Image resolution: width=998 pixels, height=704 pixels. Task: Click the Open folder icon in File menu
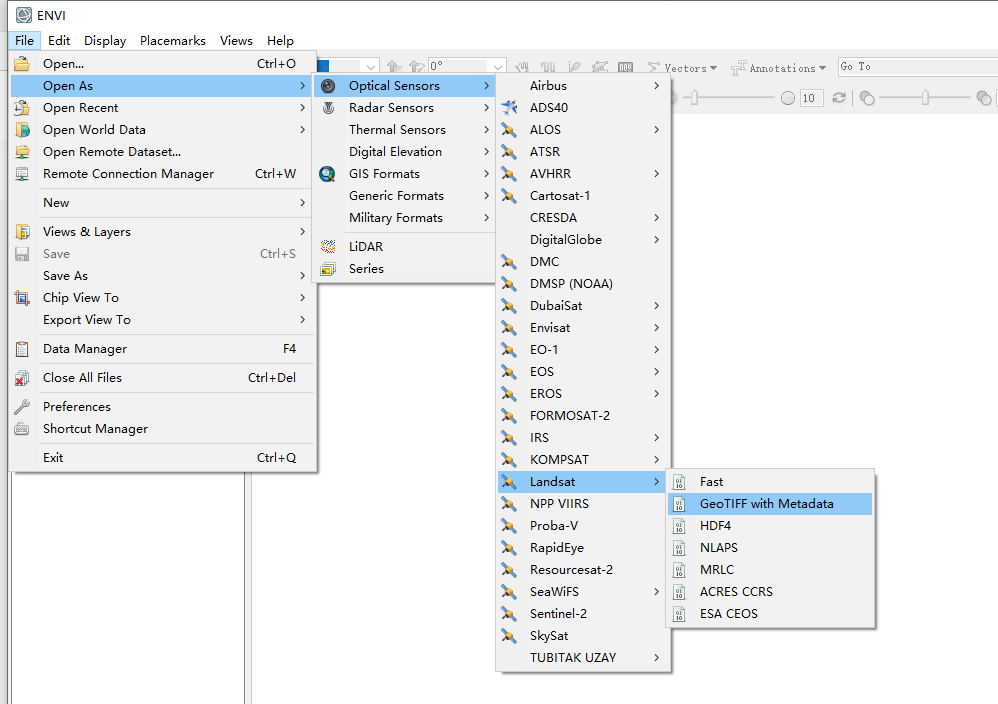22,64
